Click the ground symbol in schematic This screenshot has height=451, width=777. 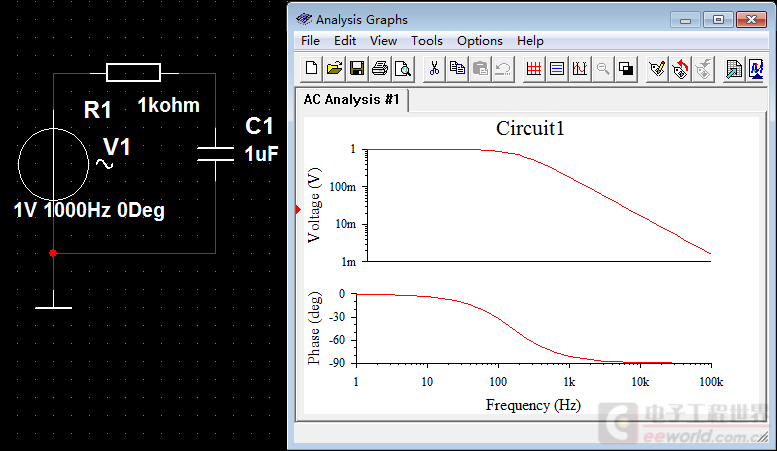pos(54,307)
